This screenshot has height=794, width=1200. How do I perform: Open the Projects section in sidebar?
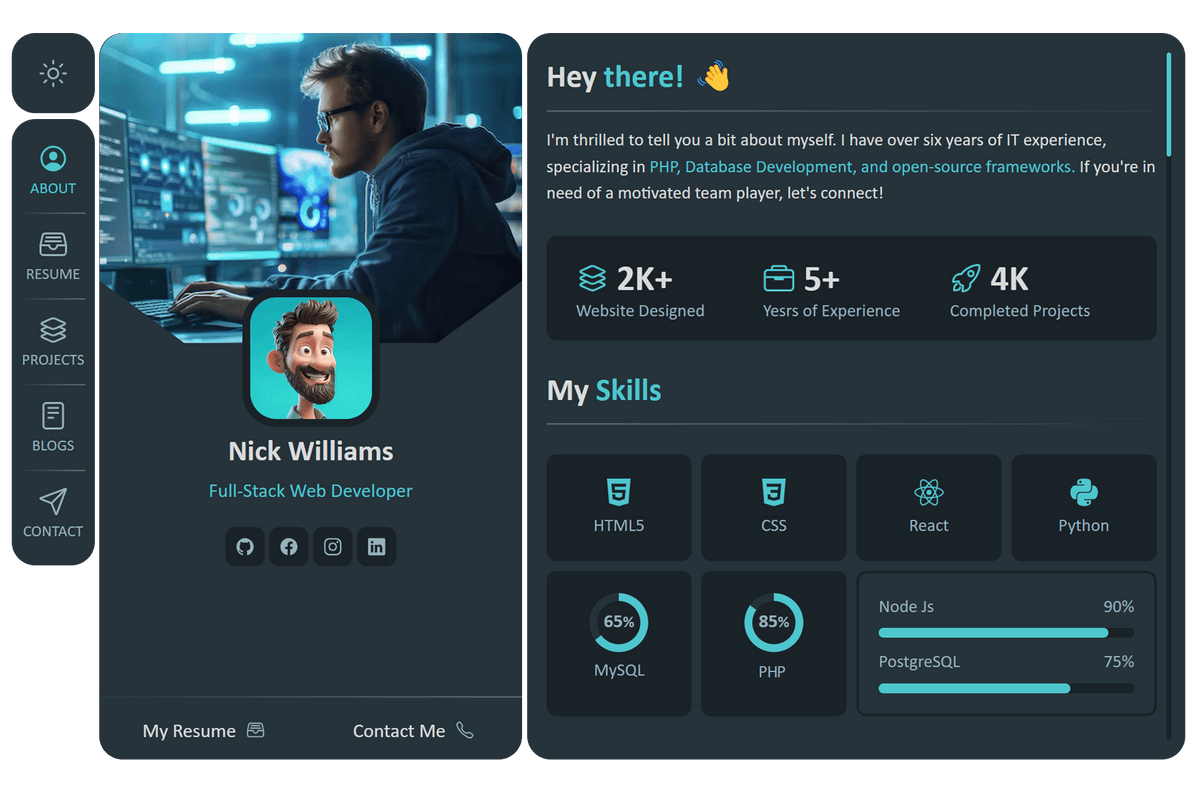point(53,342)
